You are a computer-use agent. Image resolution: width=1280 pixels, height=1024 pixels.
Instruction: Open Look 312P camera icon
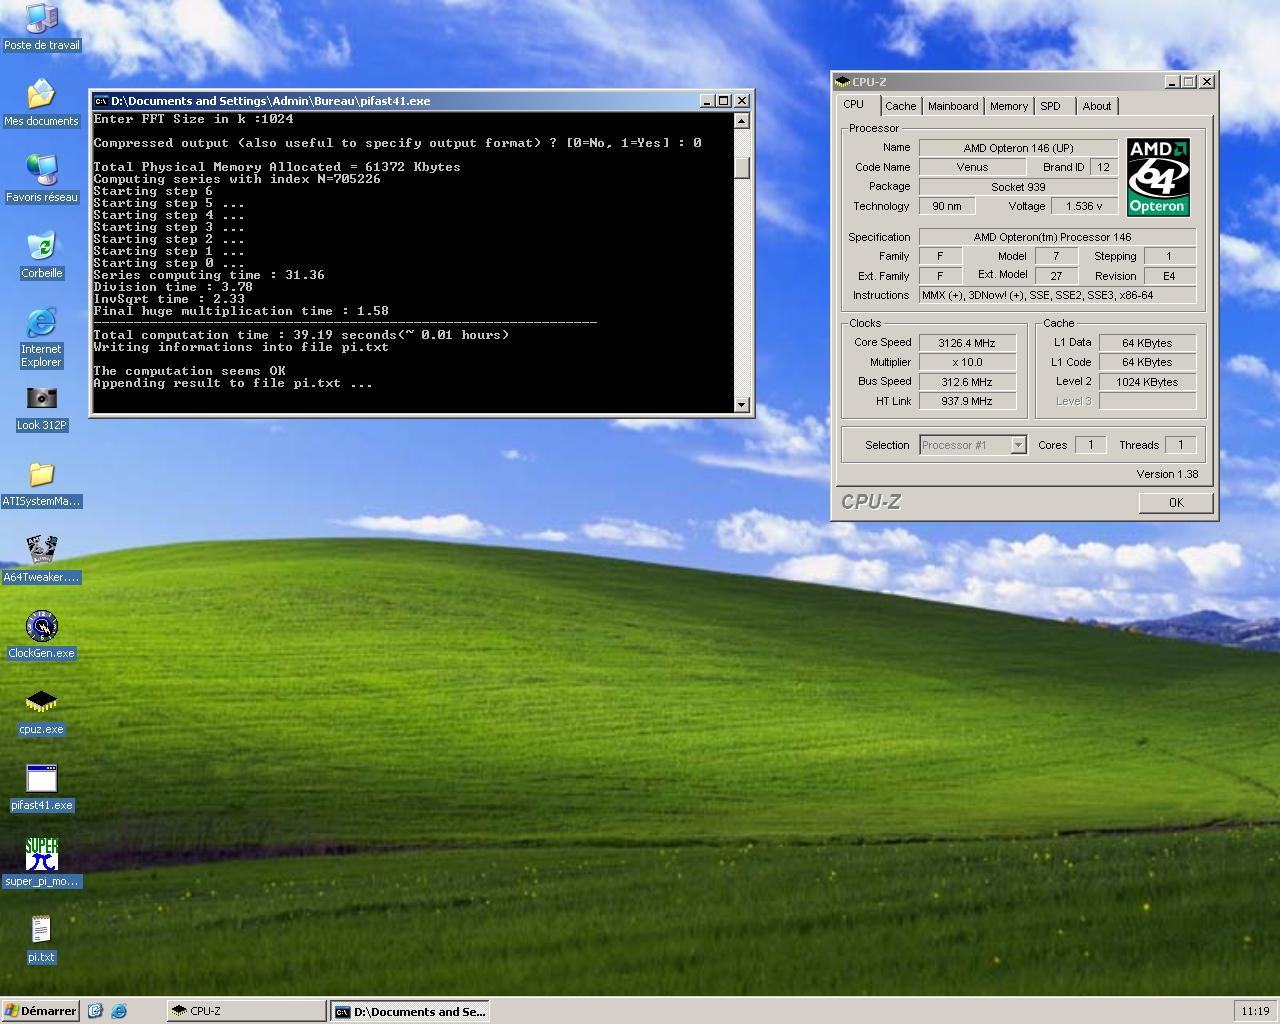point(41,407)
